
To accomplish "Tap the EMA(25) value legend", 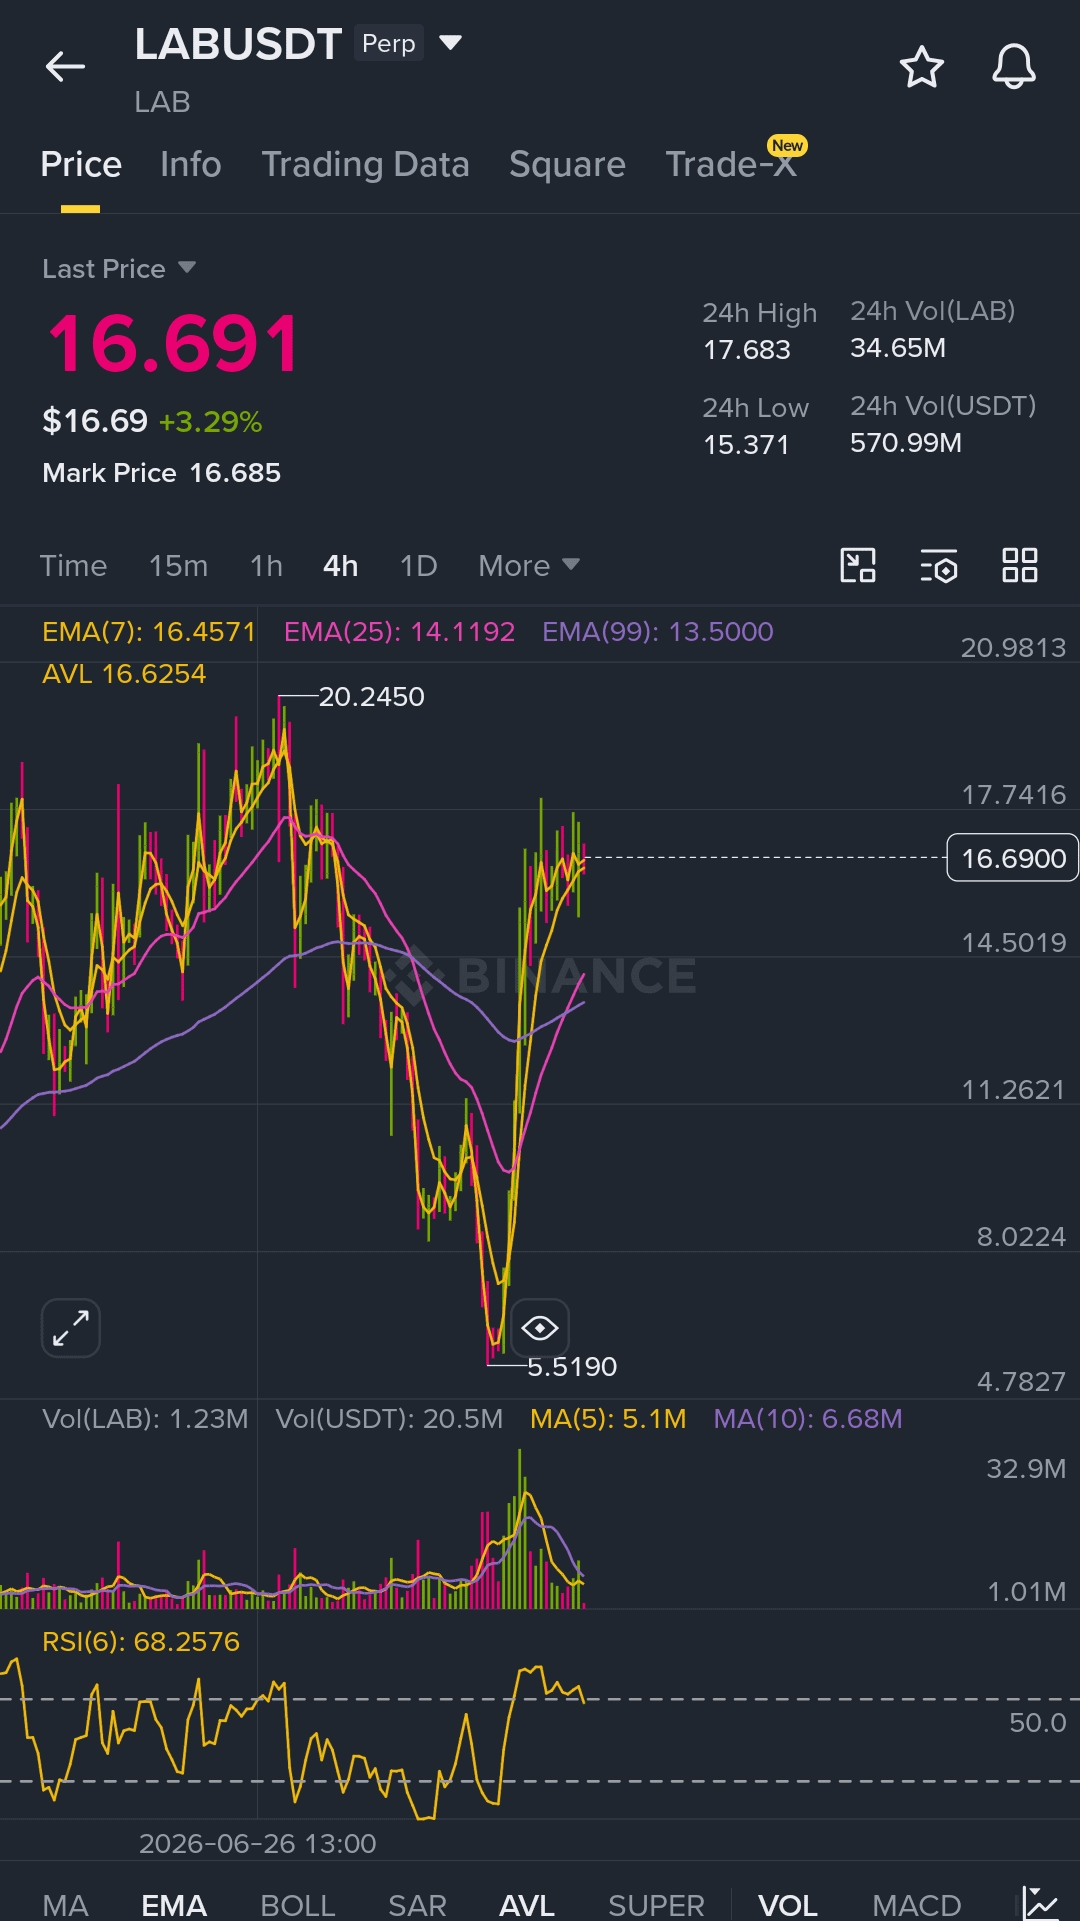I will [400, 631].
